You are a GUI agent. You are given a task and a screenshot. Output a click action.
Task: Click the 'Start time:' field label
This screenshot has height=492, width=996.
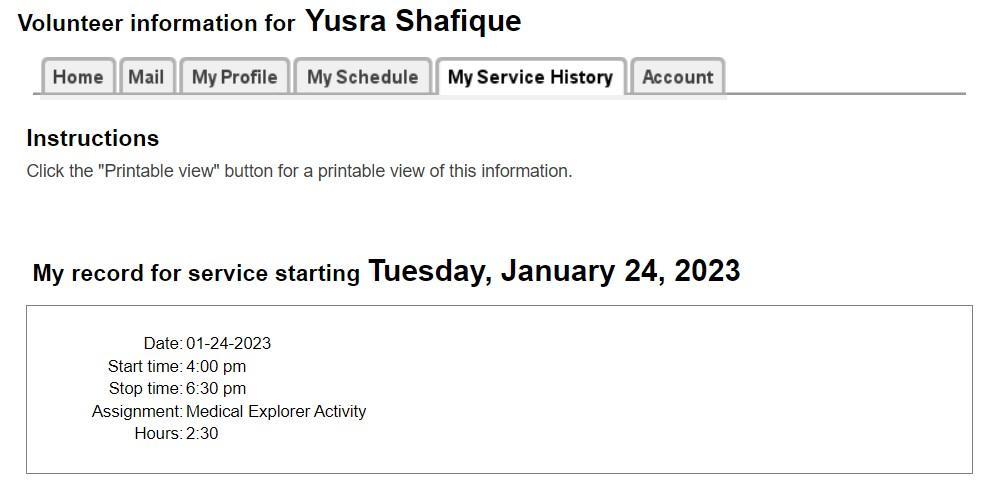point(145,366)
